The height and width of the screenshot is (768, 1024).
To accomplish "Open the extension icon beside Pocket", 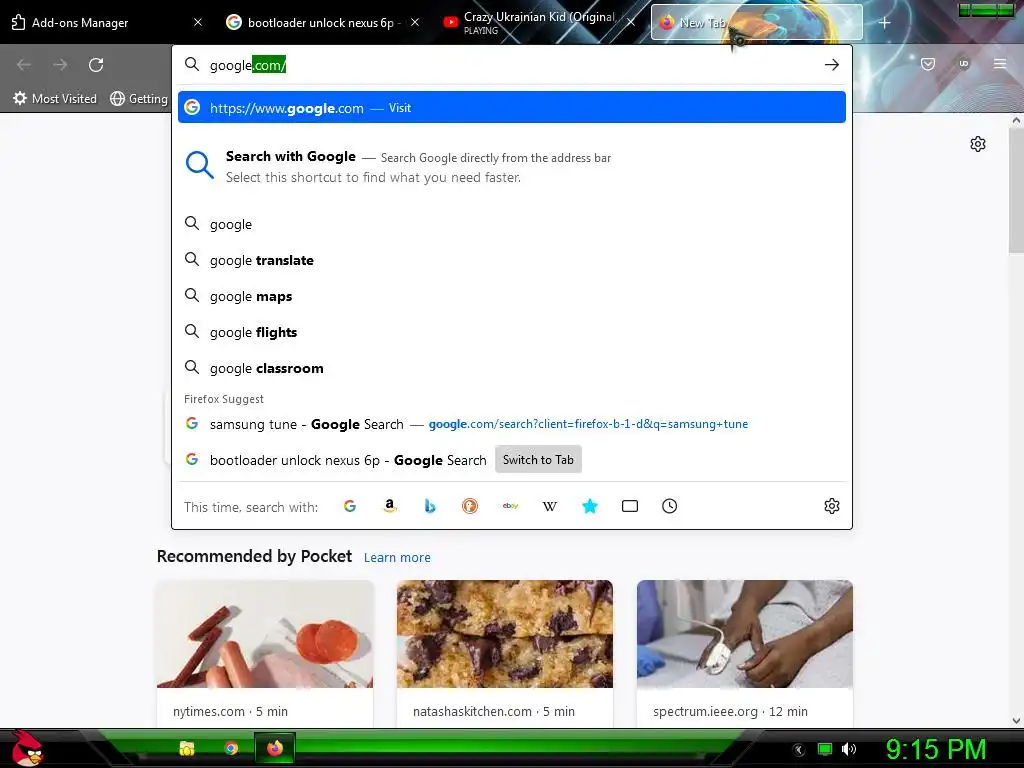I will click(x=964, y=63).
